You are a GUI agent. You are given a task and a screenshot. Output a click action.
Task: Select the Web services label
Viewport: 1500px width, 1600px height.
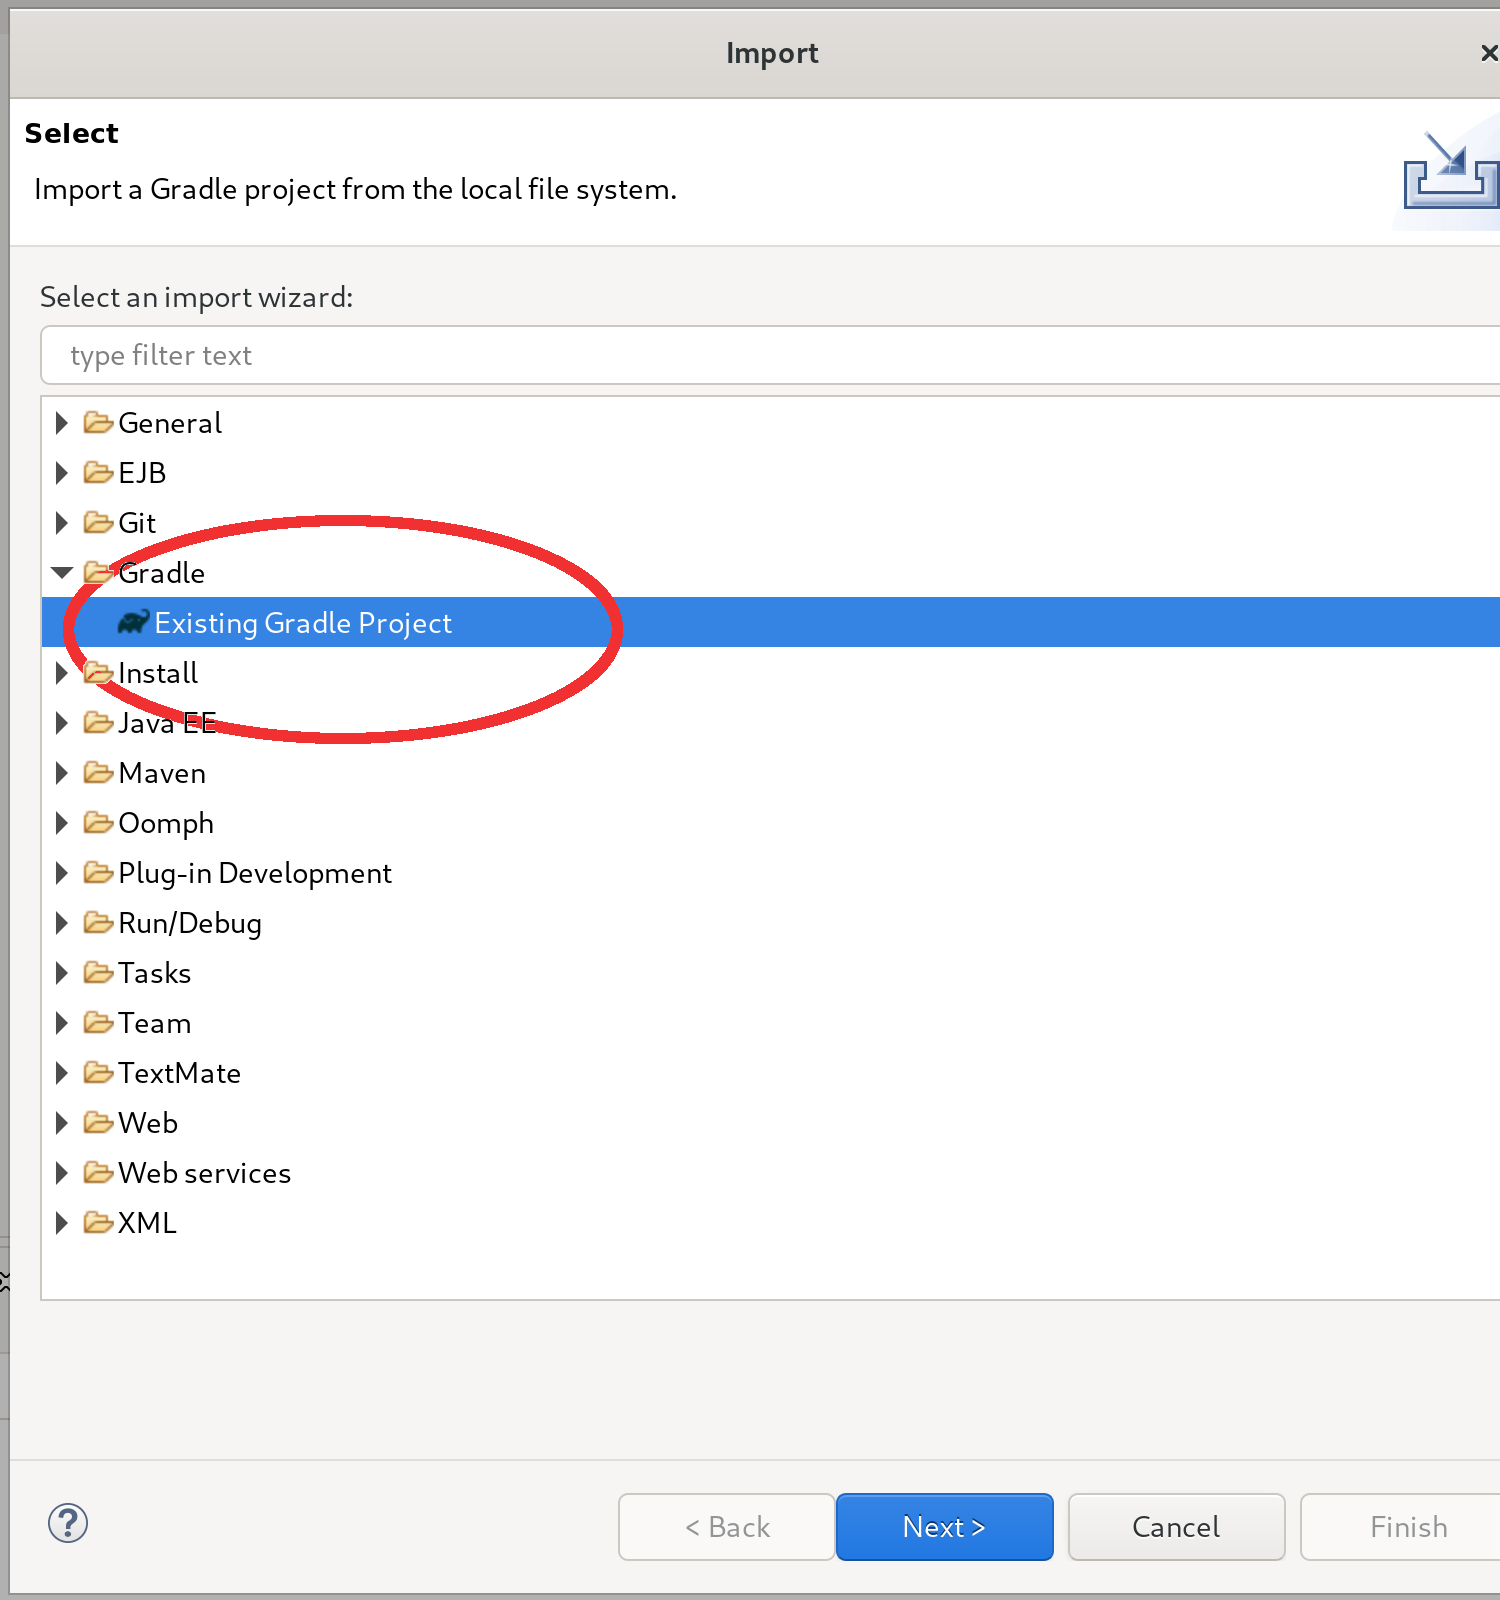[x=205, y=1173]
